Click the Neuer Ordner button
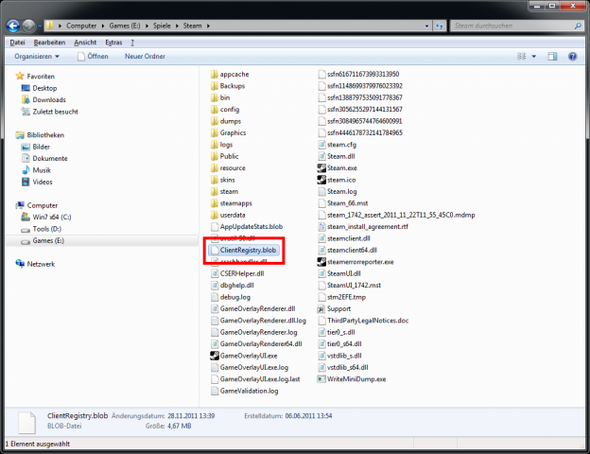The width and height of the screenshot is (590, 454). [145, 56]
